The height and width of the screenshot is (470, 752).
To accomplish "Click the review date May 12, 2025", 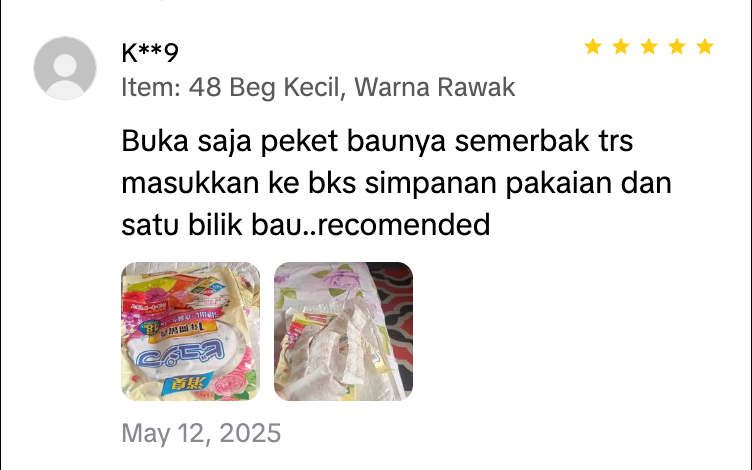I will (201, 433).
